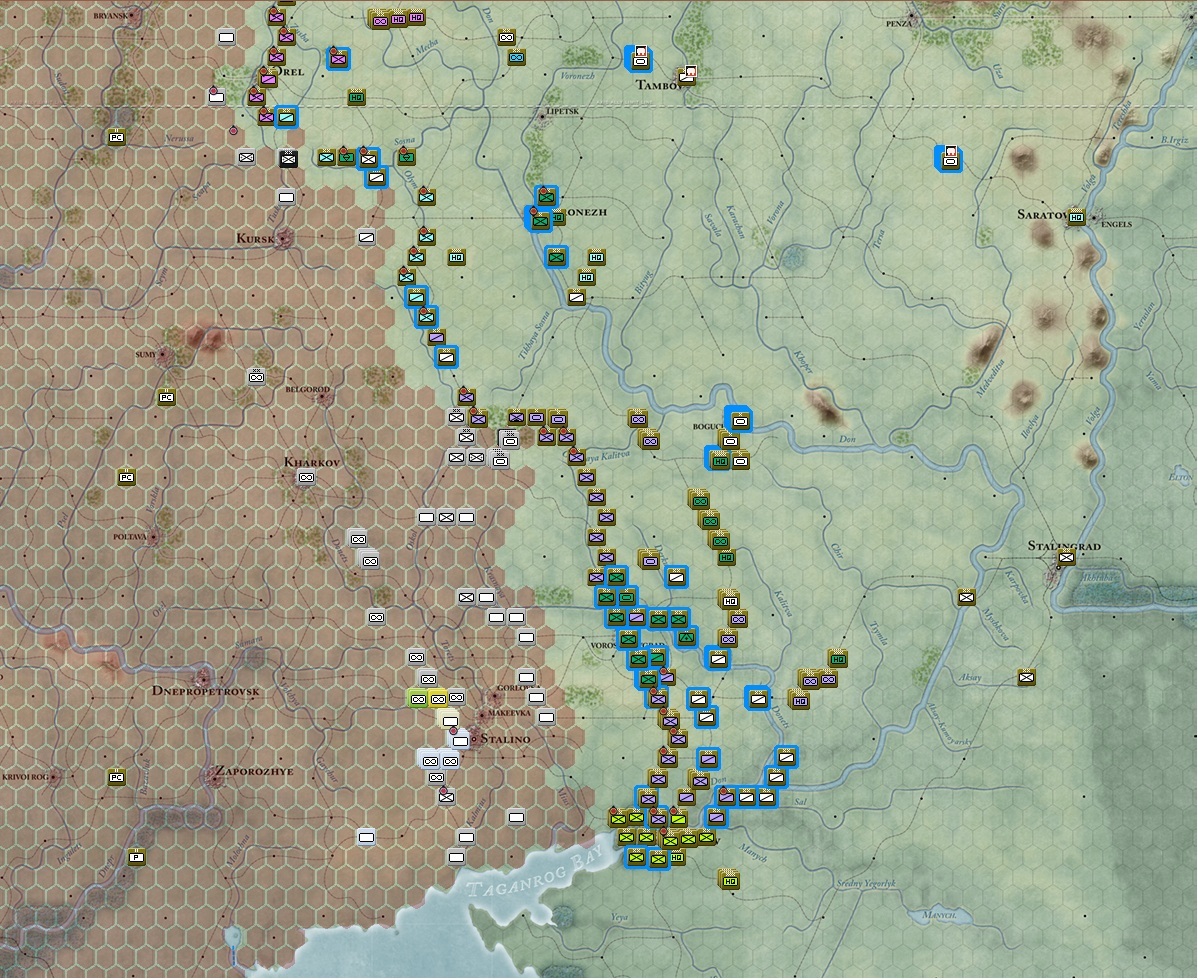Click the Stalino city label
This screenshot has width=1198, height=980.
click(504, 739)
